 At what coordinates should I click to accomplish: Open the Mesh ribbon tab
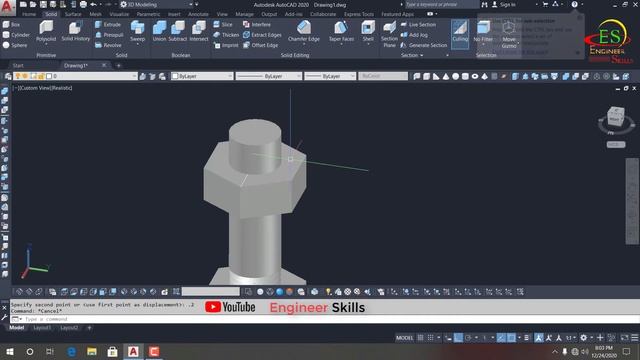pos(96,14)
